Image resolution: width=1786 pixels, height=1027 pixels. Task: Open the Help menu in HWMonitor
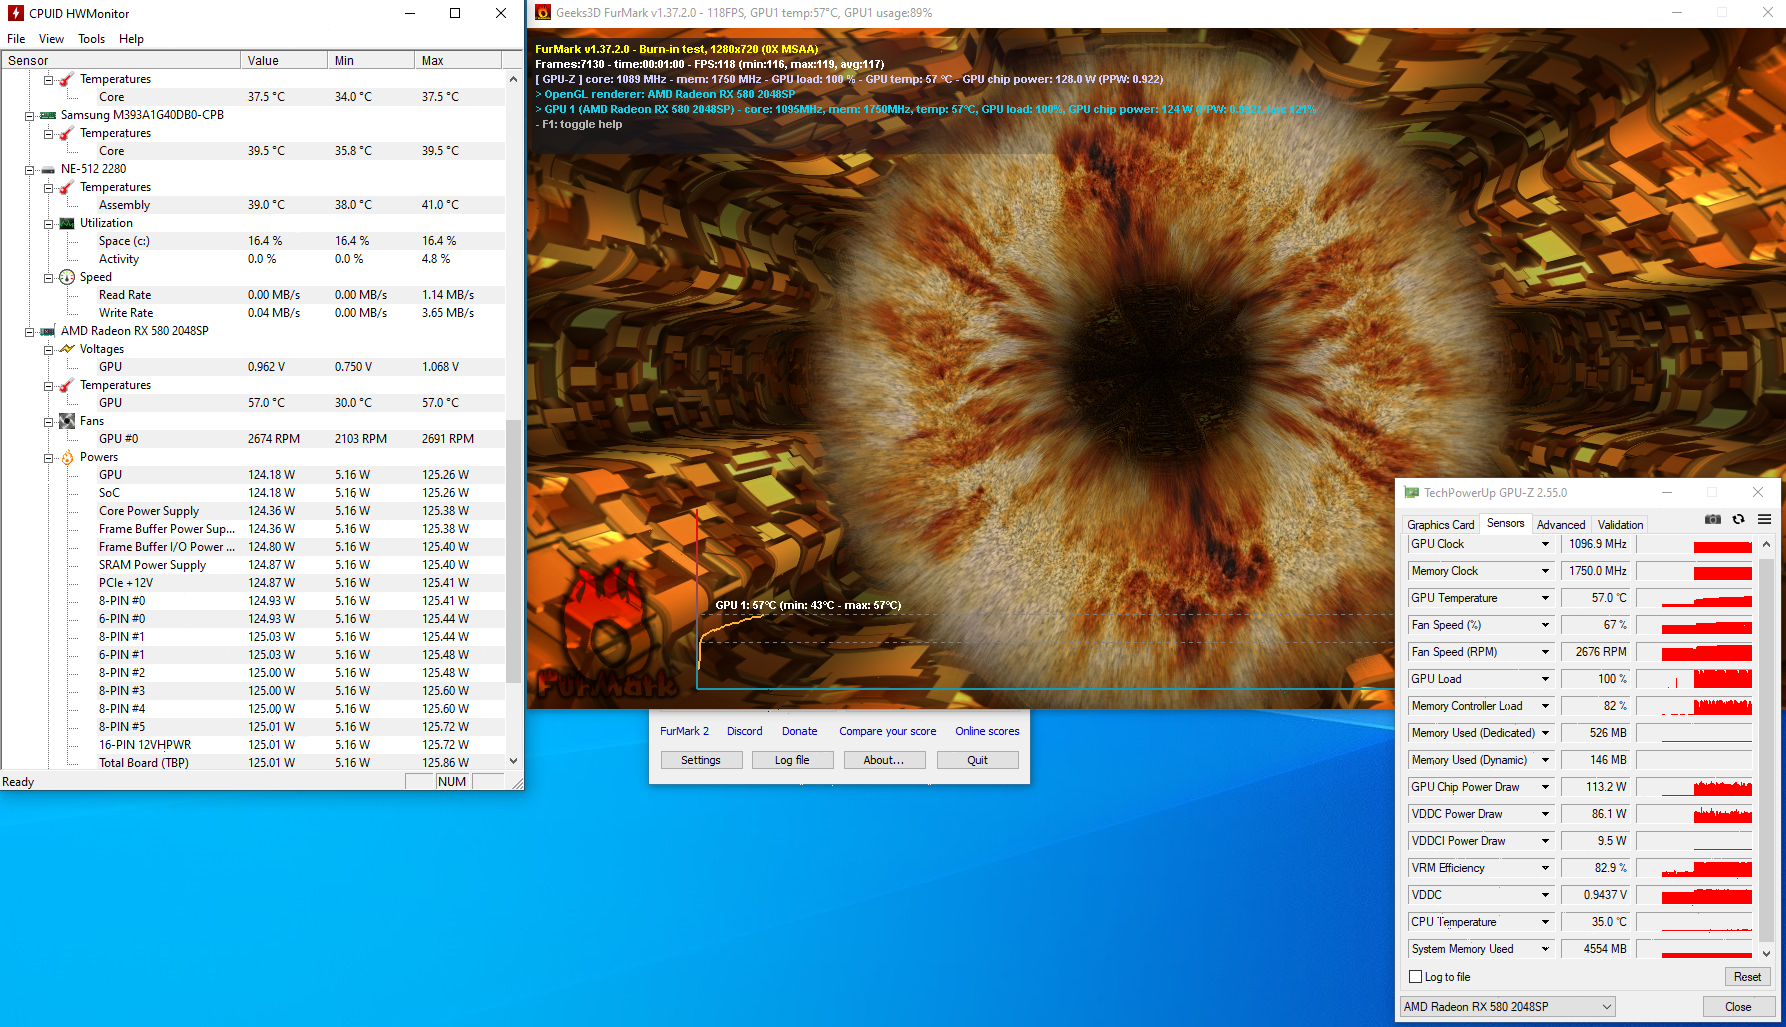131,39
